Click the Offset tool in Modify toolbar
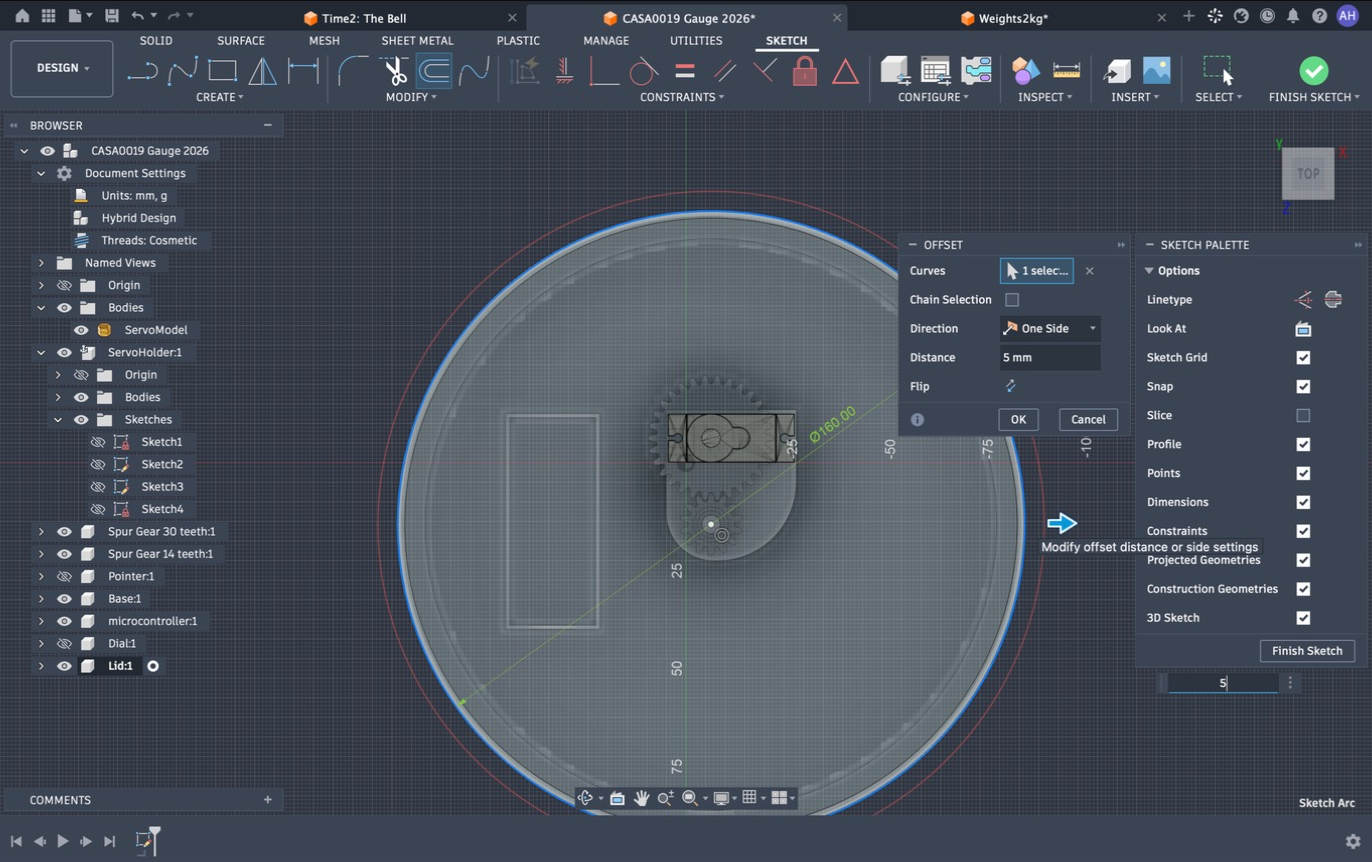This screenshot has width=1372, height=862. tap(434, 71)
